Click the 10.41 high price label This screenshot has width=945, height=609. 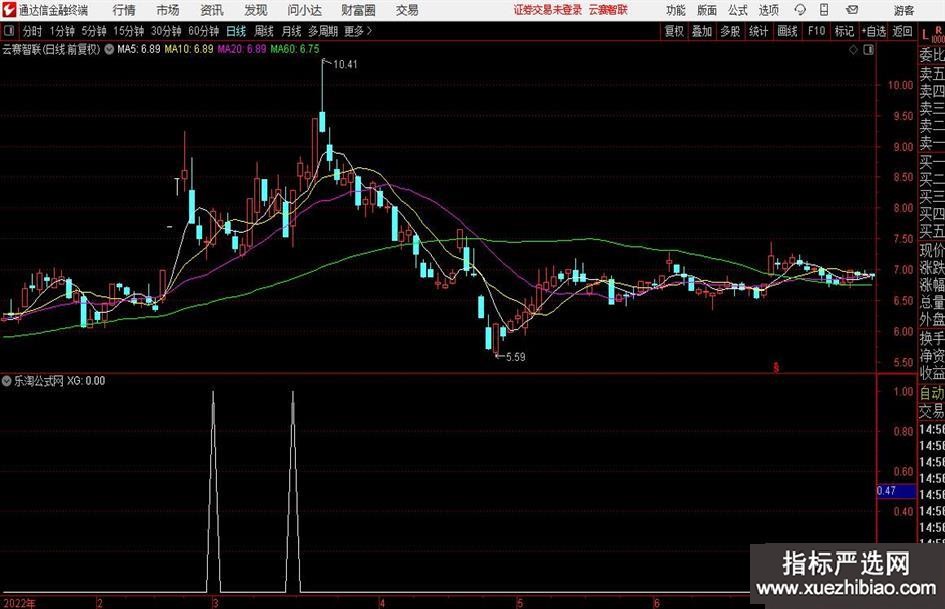click(x=345, y=65)
